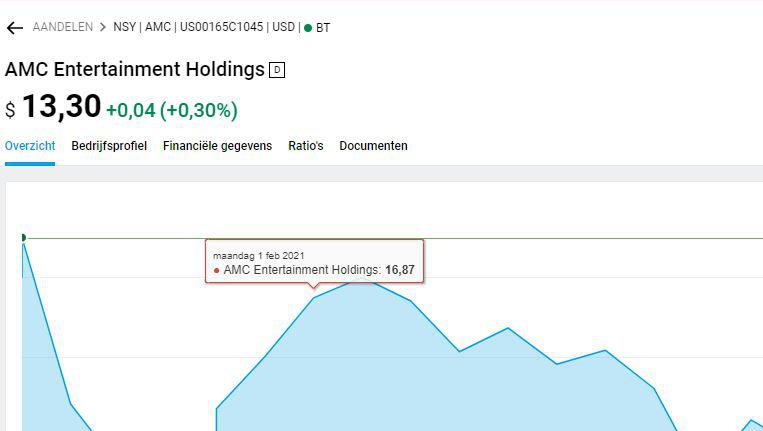Open the AANDELEN breadcrumb link
Screen dimensions: 763x431
click(62, 28)
